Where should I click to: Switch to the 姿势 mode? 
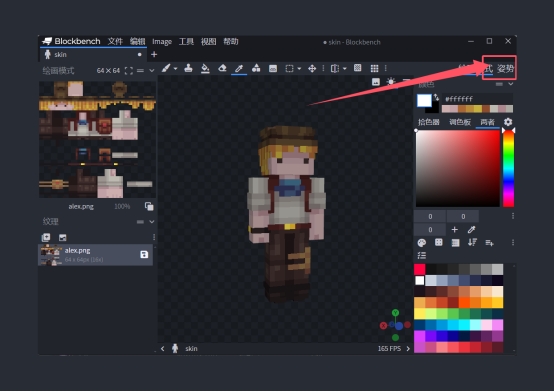(x=505, y=69)
